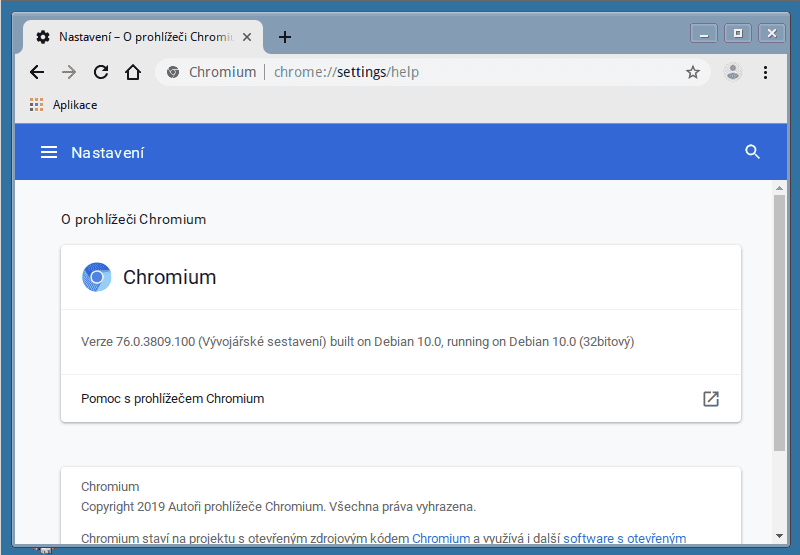The image size is (800, 555).
Task: Open the software s otevřeným link
Action: point(624,538)
